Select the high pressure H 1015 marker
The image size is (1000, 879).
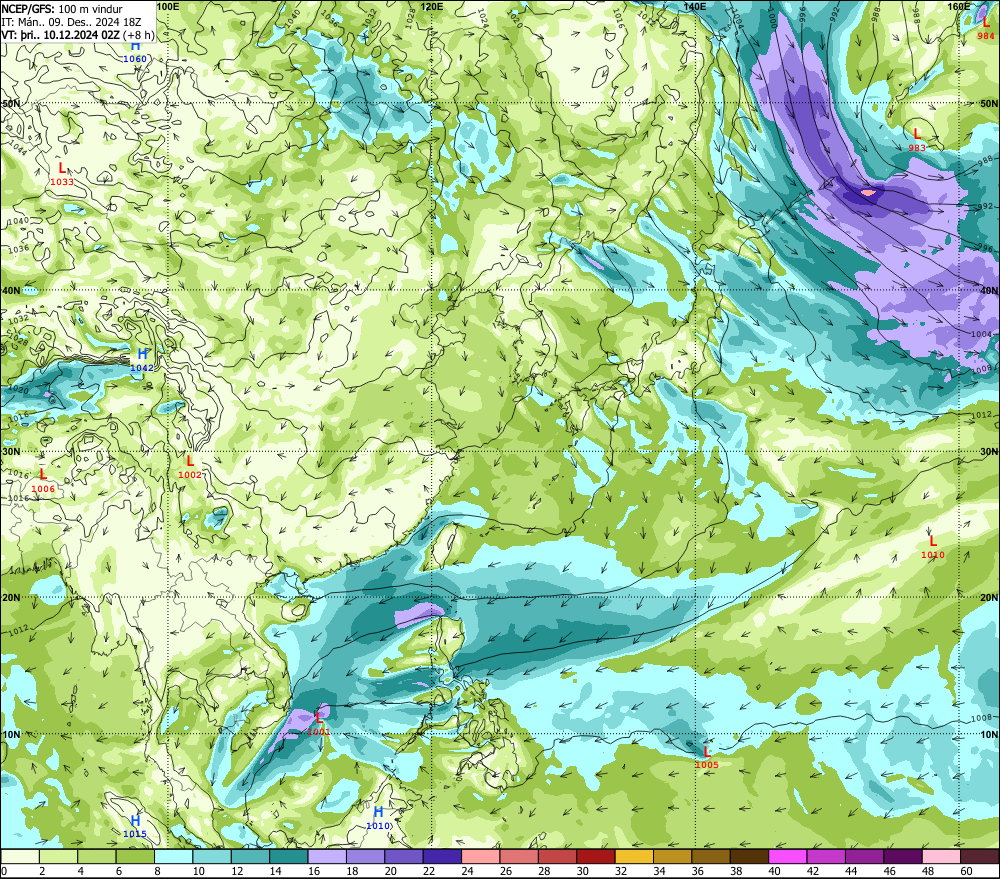click(135, 826)
